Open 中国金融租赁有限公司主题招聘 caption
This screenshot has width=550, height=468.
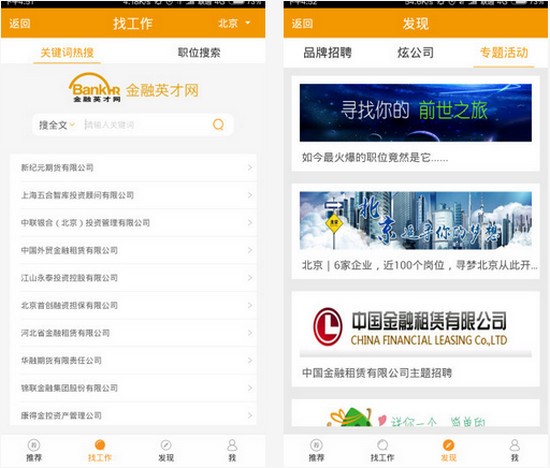click(377, 373)
